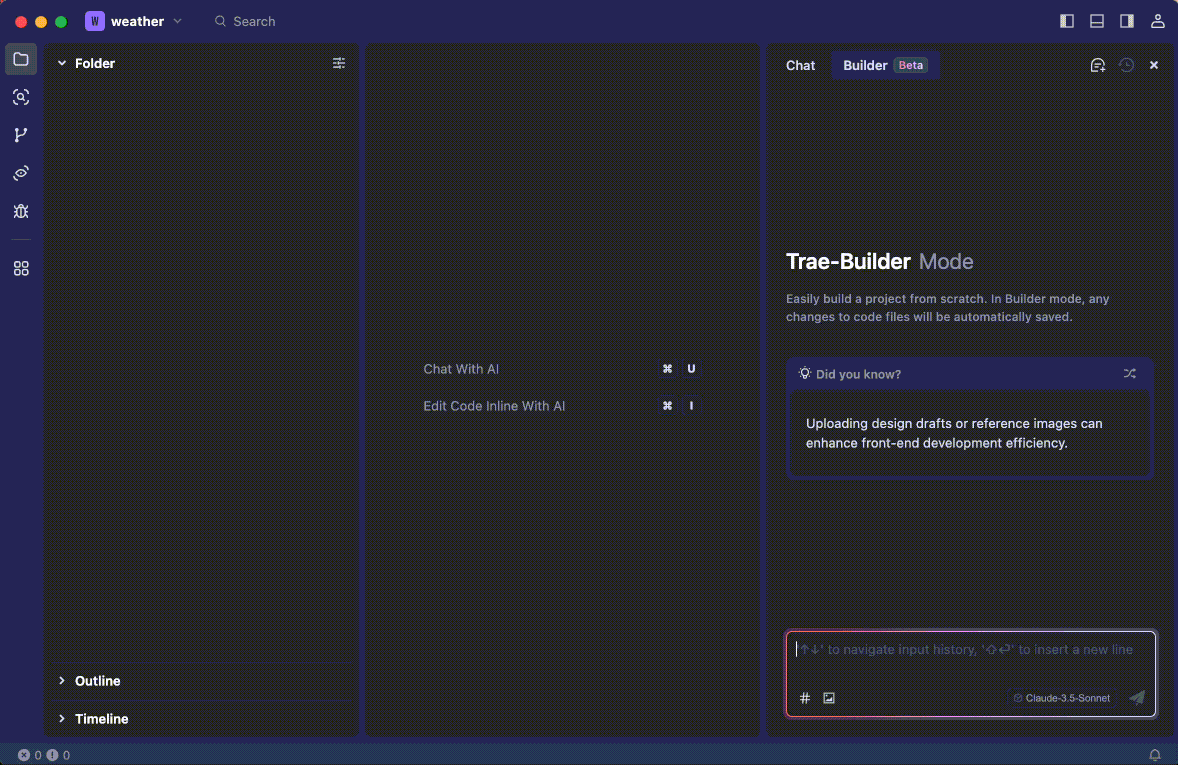Click the Chat With AI shortcut entry

coord(461,369)
